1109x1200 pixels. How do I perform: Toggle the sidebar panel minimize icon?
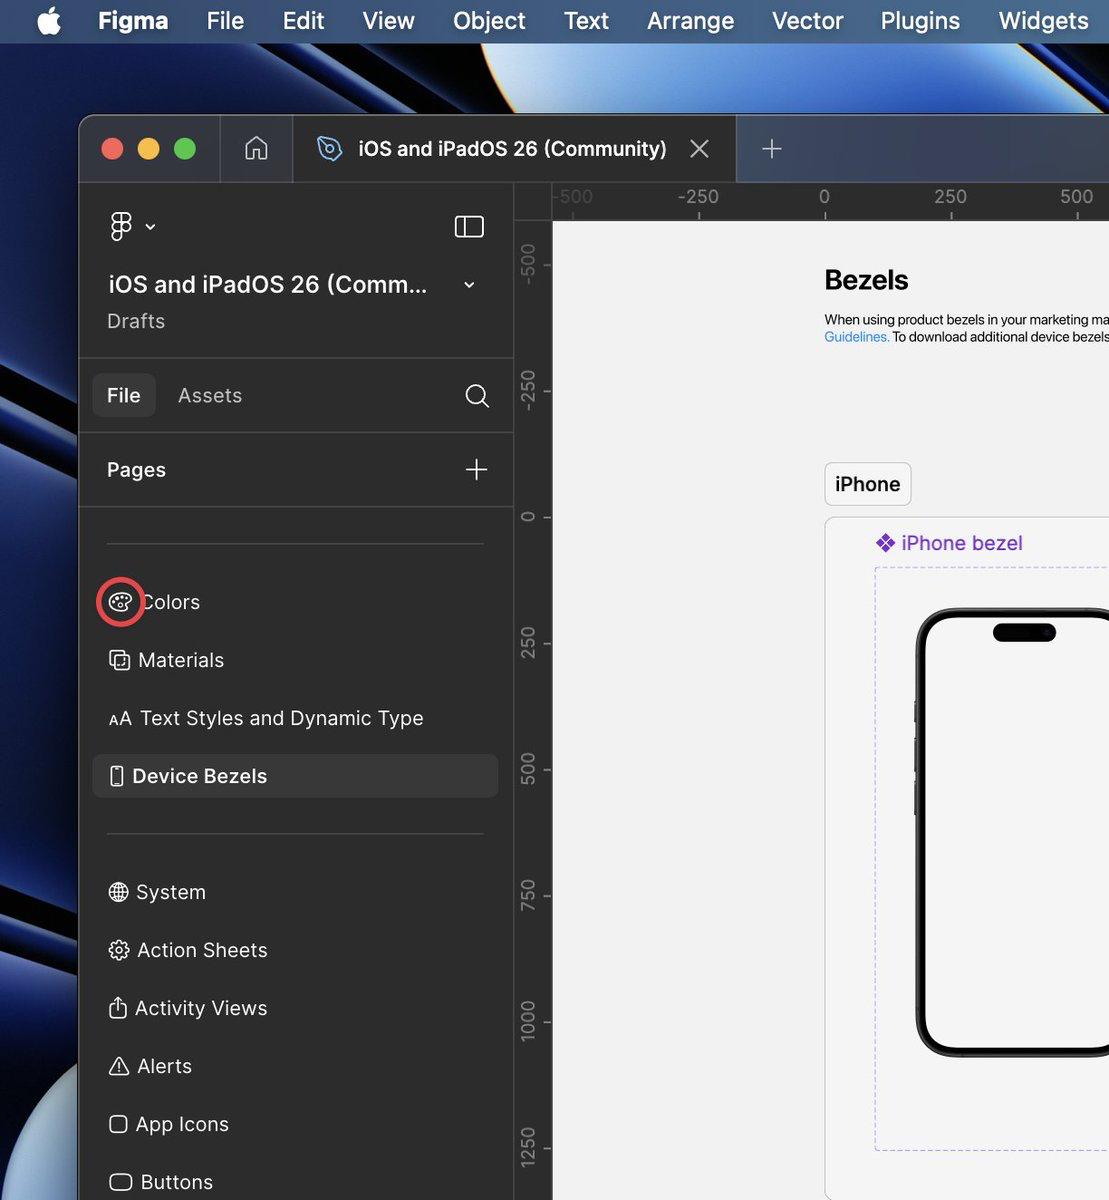pos(469,227)
